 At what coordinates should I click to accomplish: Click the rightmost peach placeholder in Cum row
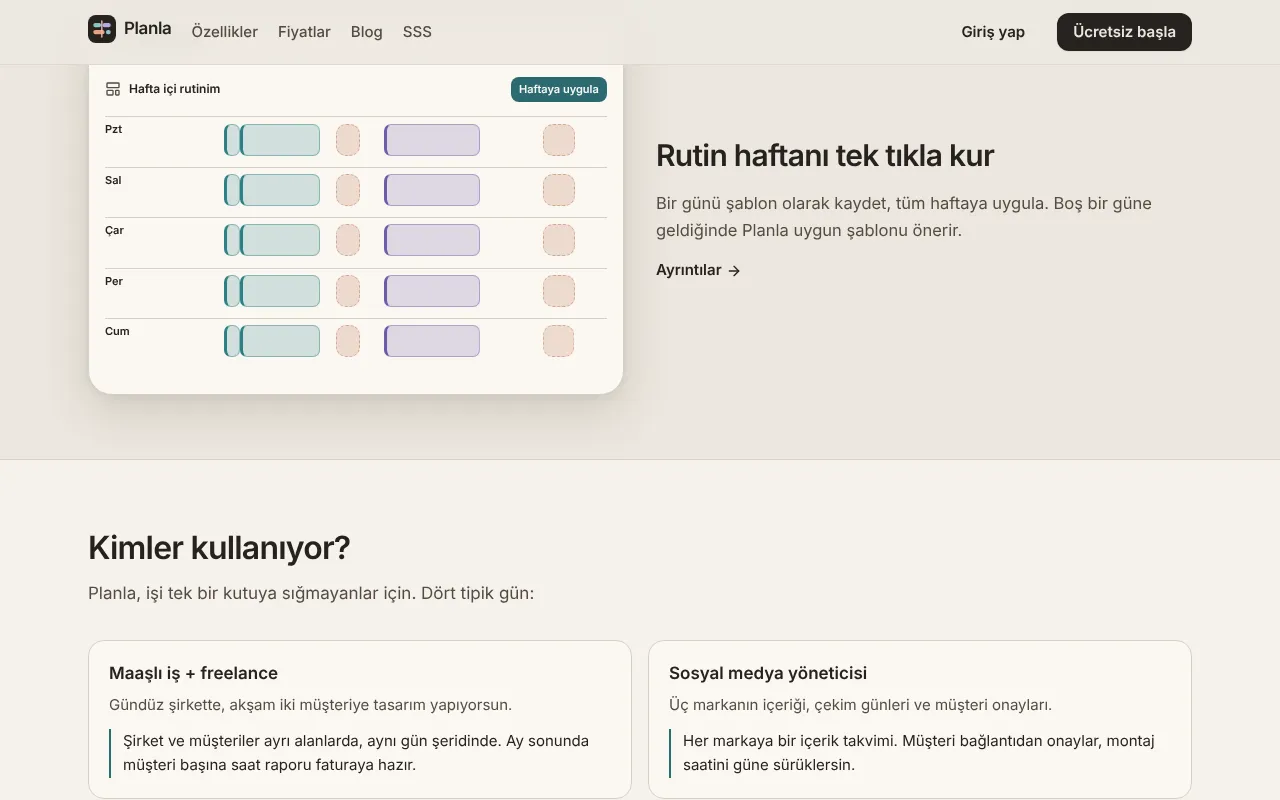coord(559,341)
